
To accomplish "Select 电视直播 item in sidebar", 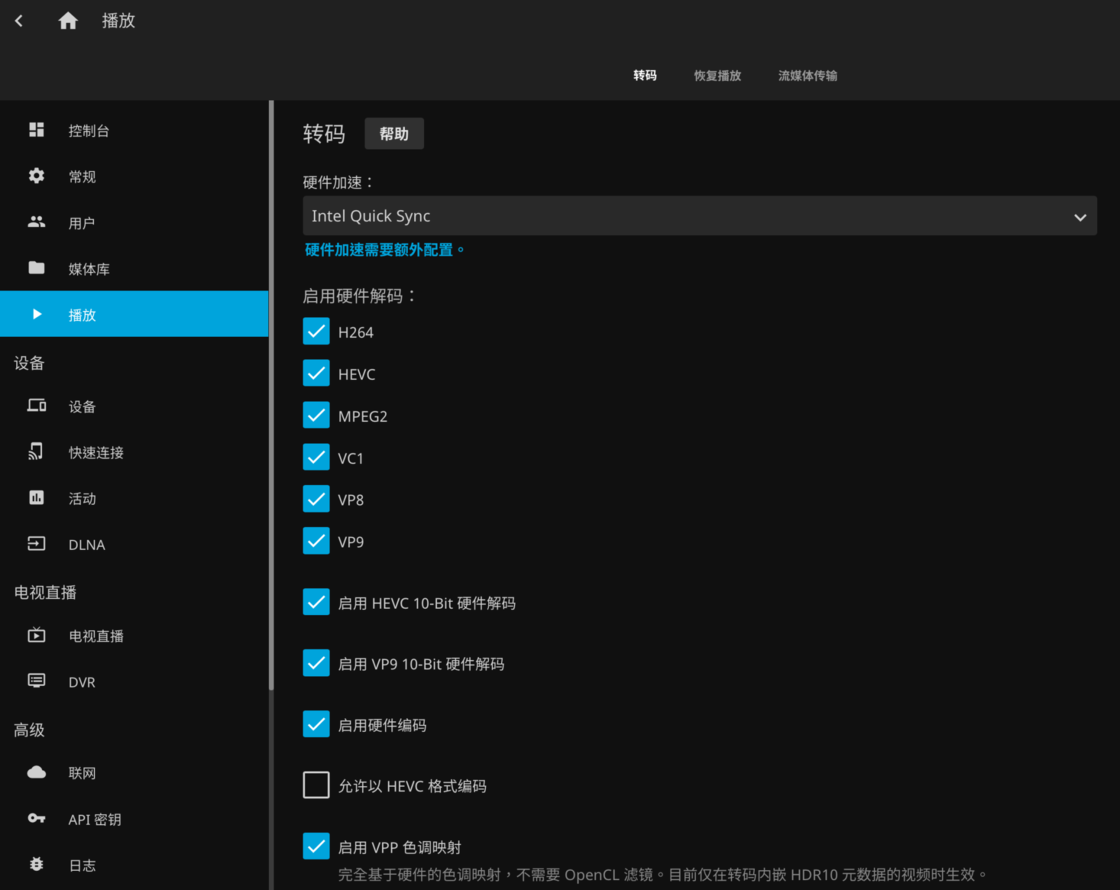I will tap(96, 636).
